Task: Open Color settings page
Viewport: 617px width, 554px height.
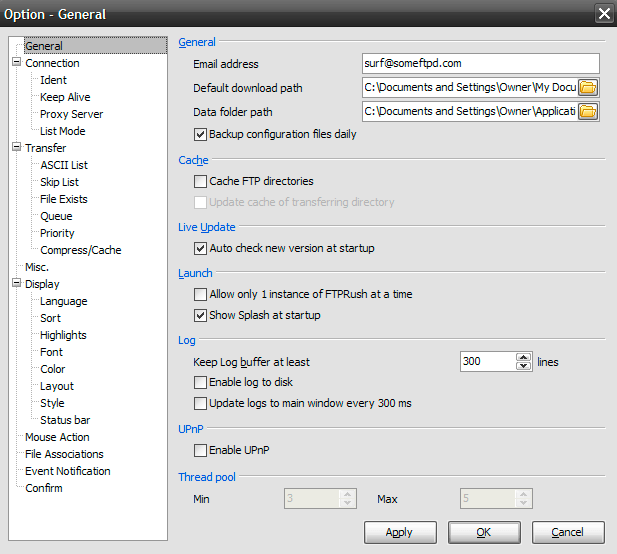Action: tap(53, 369)
